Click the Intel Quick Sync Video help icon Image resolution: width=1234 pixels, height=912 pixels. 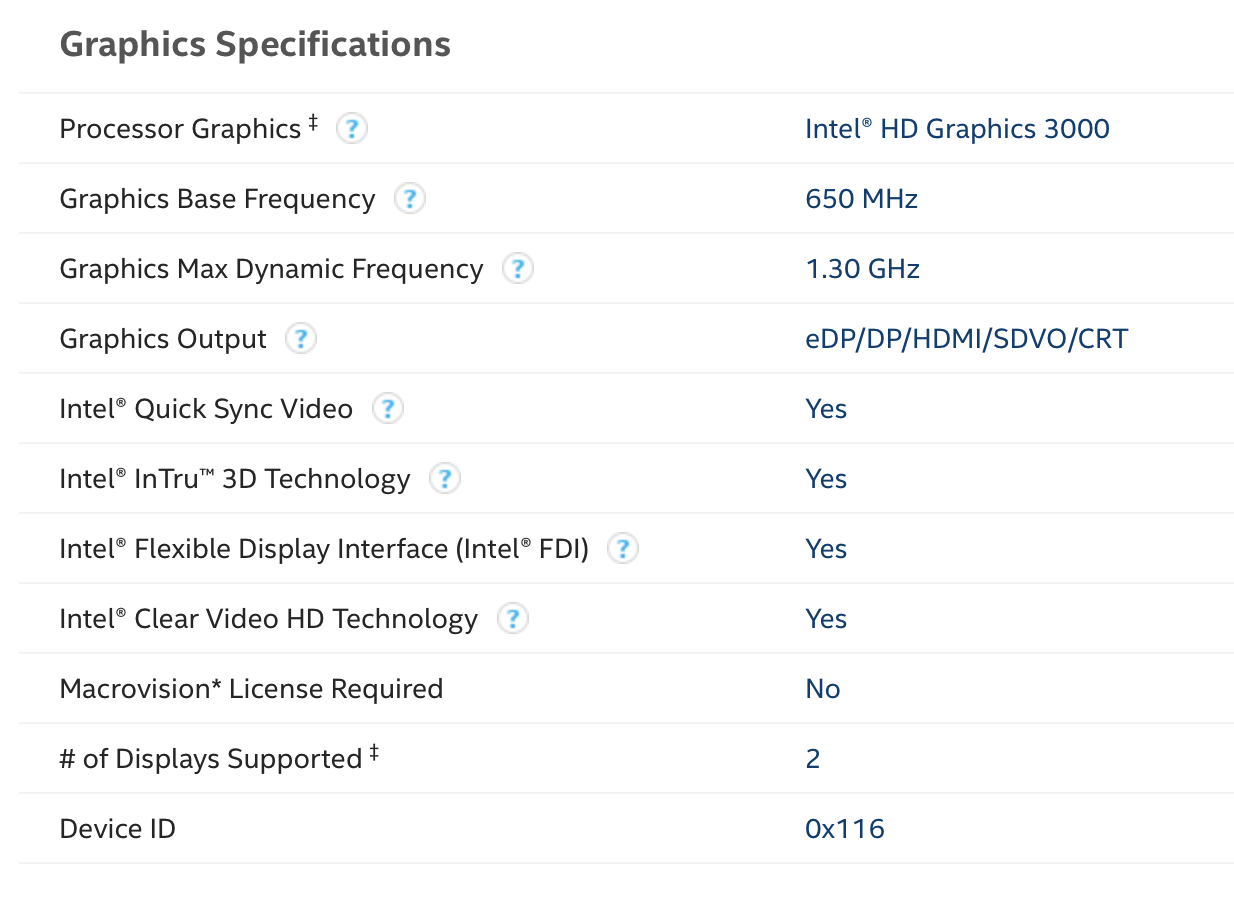coord(387,408)
